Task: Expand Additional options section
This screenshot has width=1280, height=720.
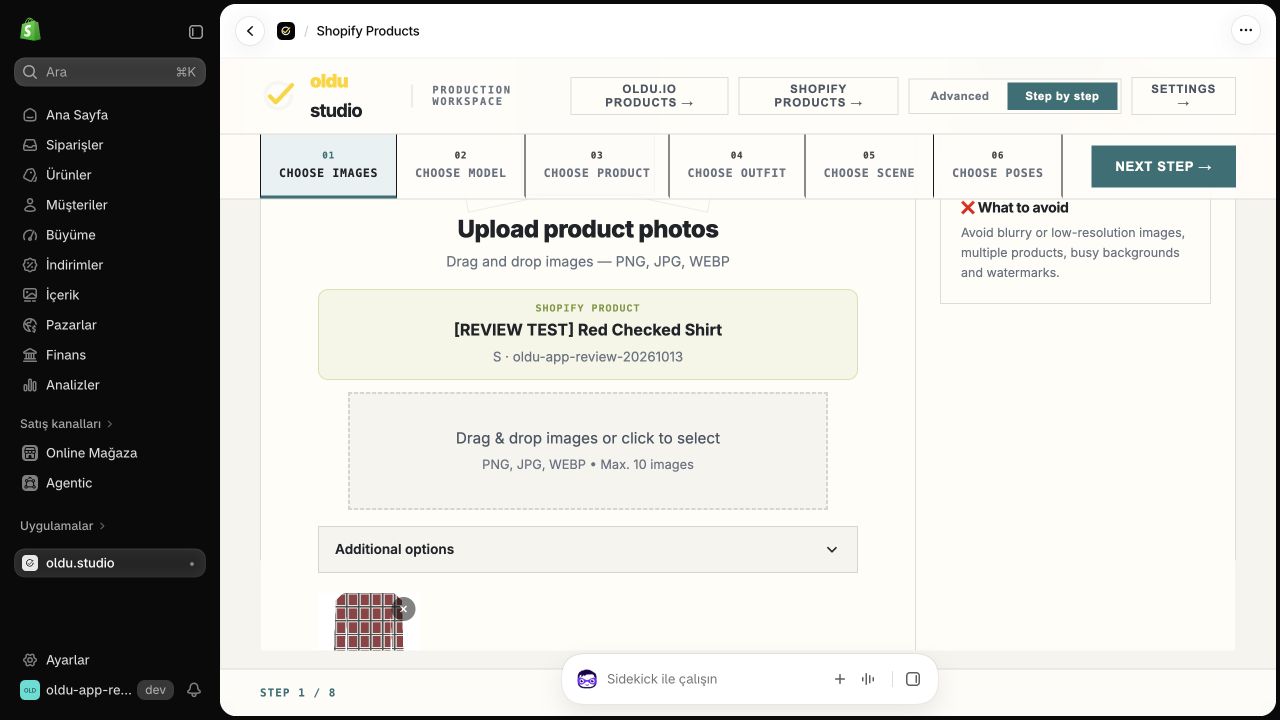Action: point(588,549)
